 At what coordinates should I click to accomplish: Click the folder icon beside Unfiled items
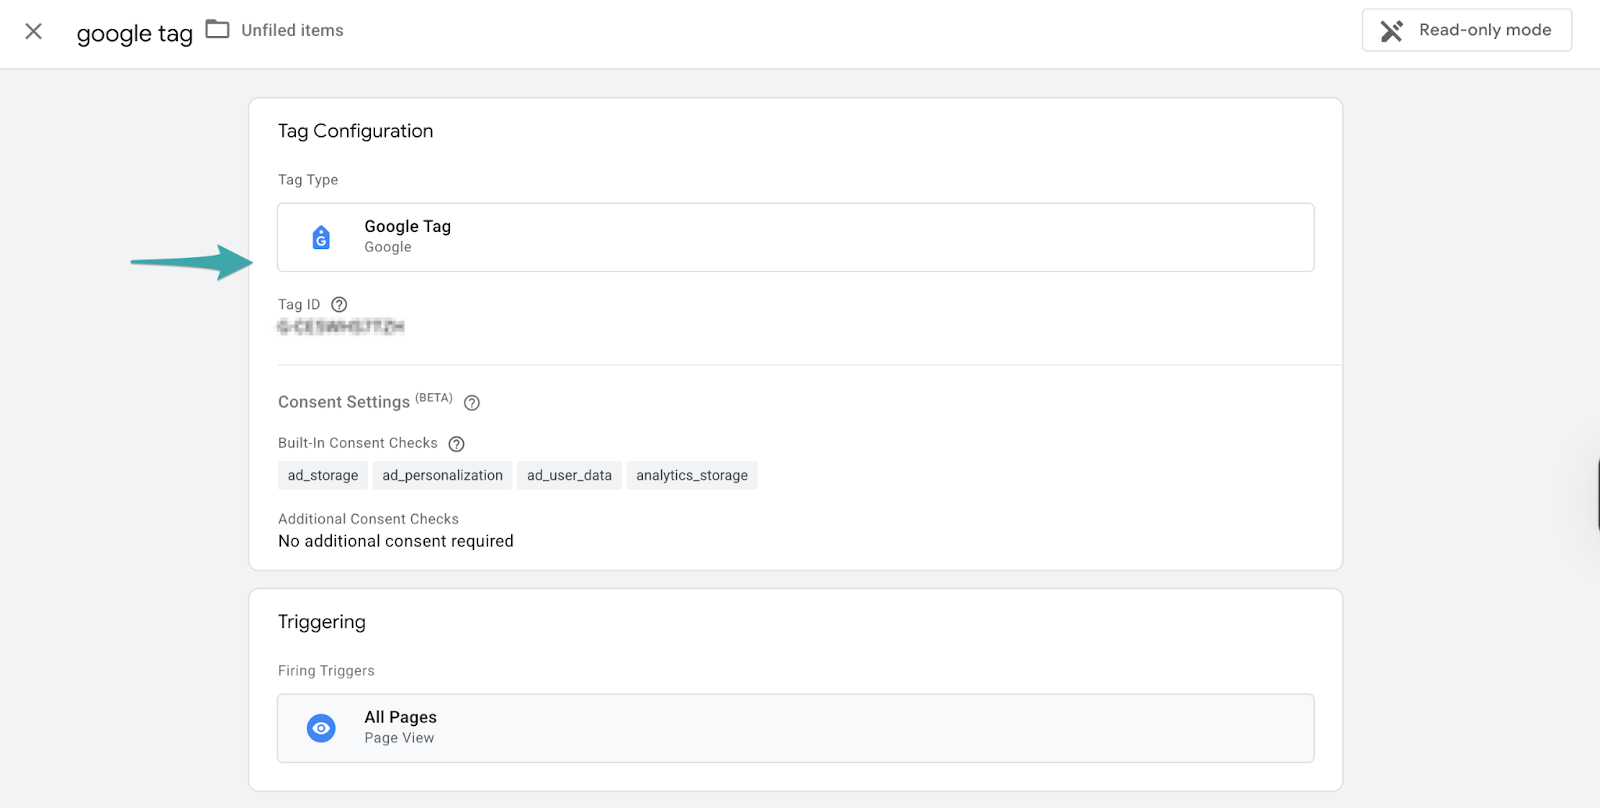pos(217,29)
